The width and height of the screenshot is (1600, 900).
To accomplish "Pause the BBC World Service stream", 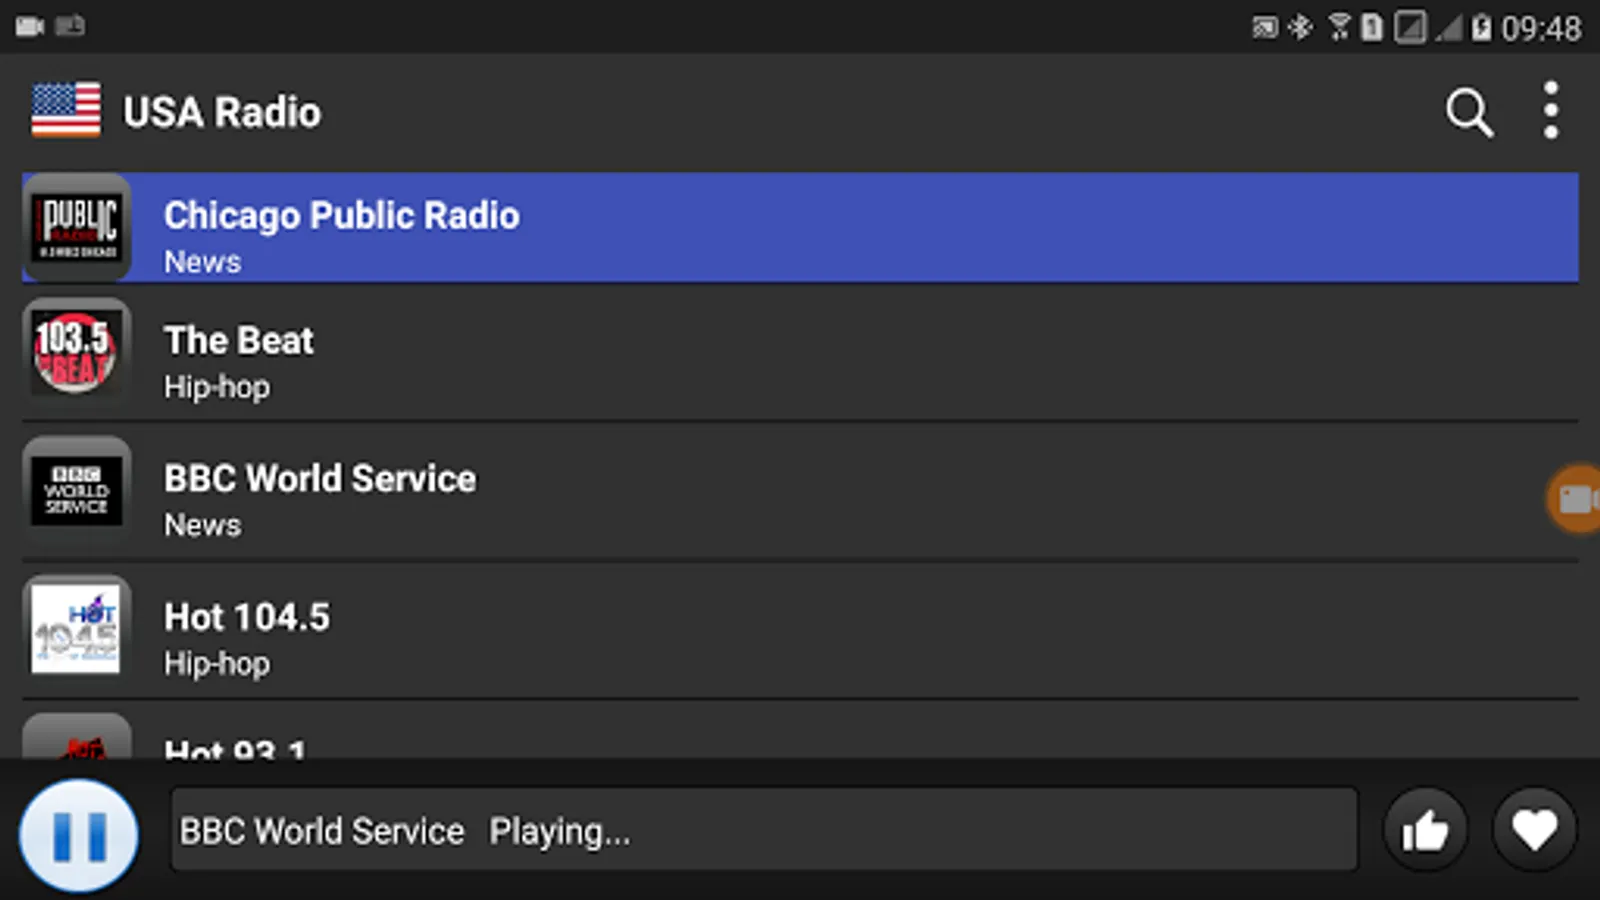I will [x=79, y=835].
